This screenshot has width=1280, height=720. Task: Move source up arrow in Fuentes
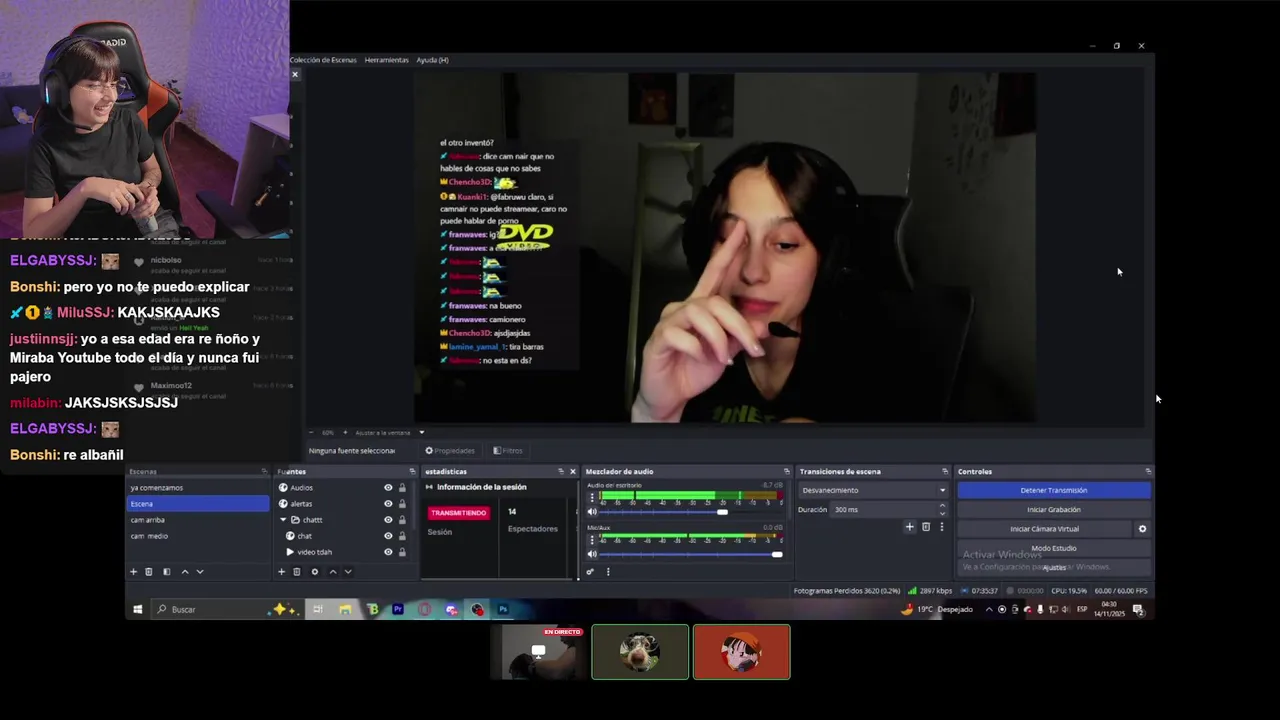click(333, 572)
